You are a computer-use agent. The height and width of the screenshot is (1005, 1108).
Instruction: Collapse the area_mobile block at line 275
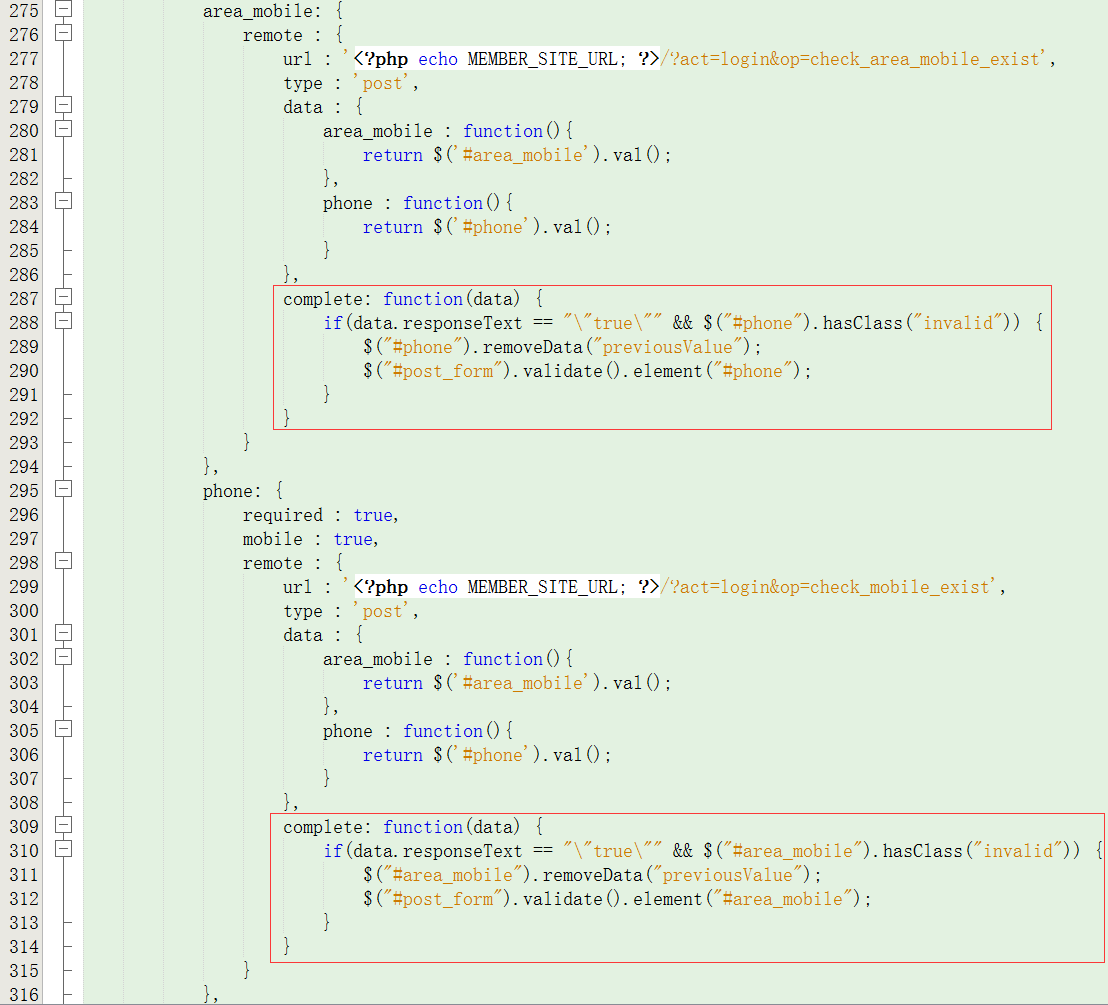[64, 11]
